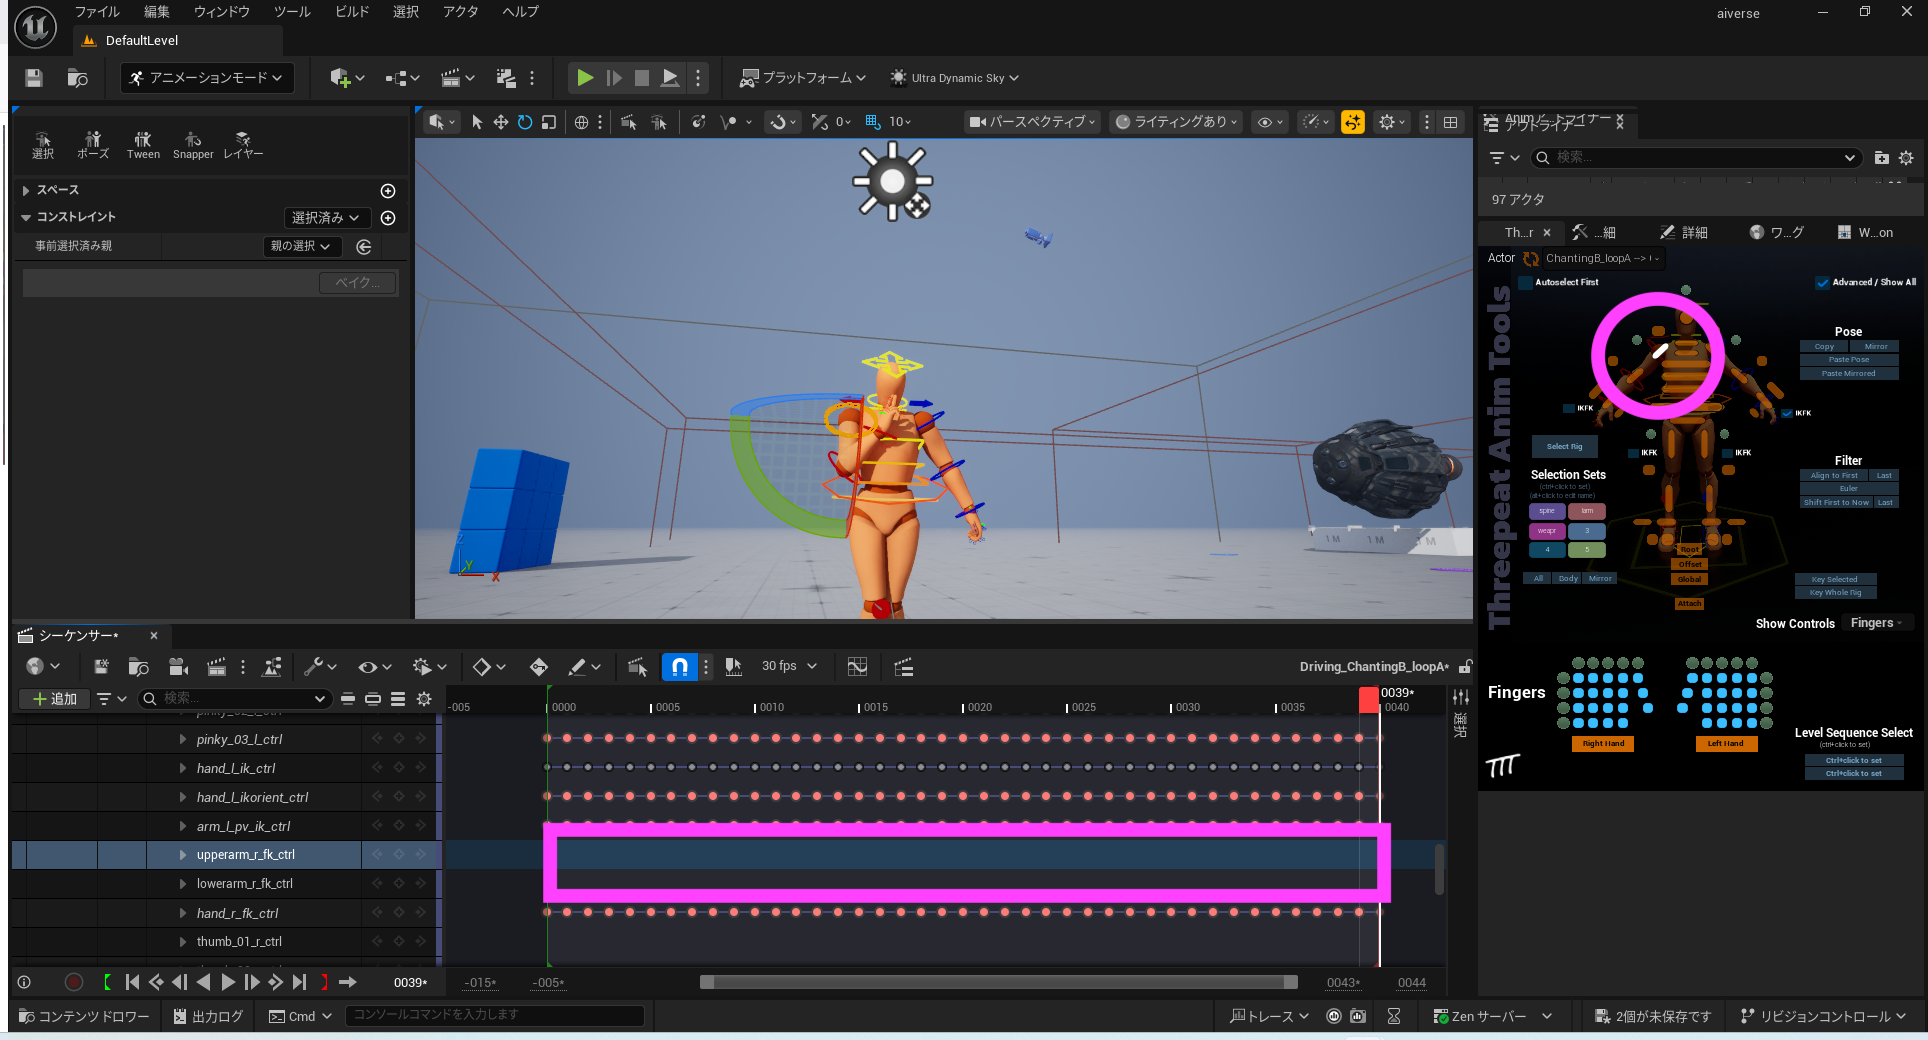Enable the Autoselect First checkbox

coord(1526,283)
